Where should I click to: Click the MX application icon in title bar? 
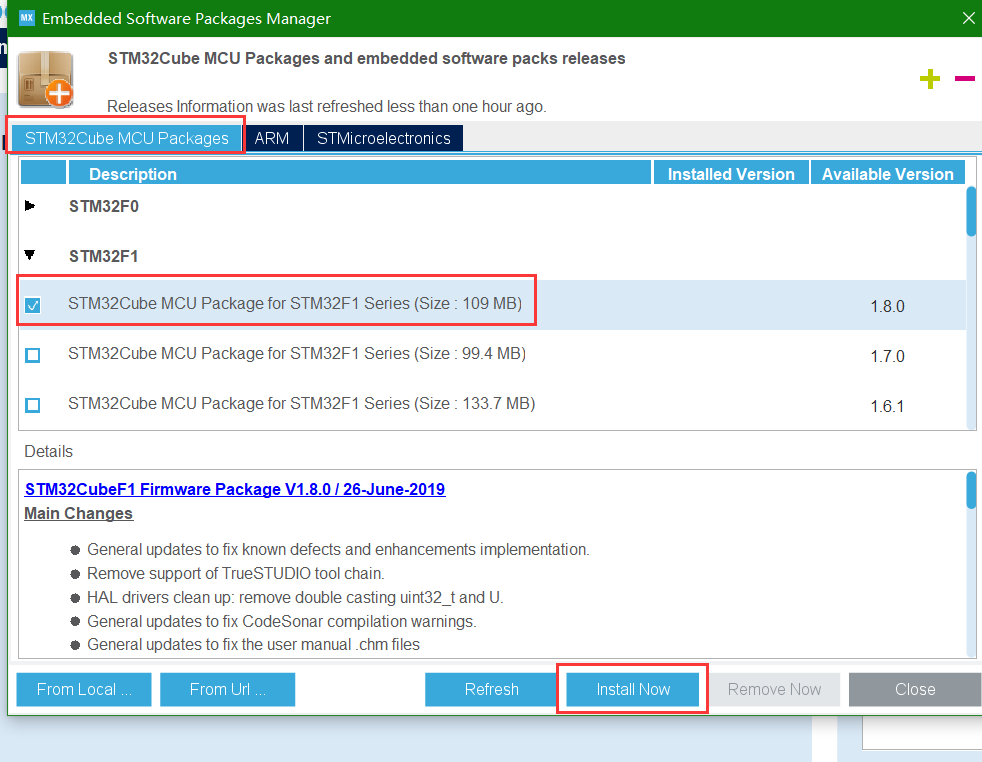click(26, 18)
